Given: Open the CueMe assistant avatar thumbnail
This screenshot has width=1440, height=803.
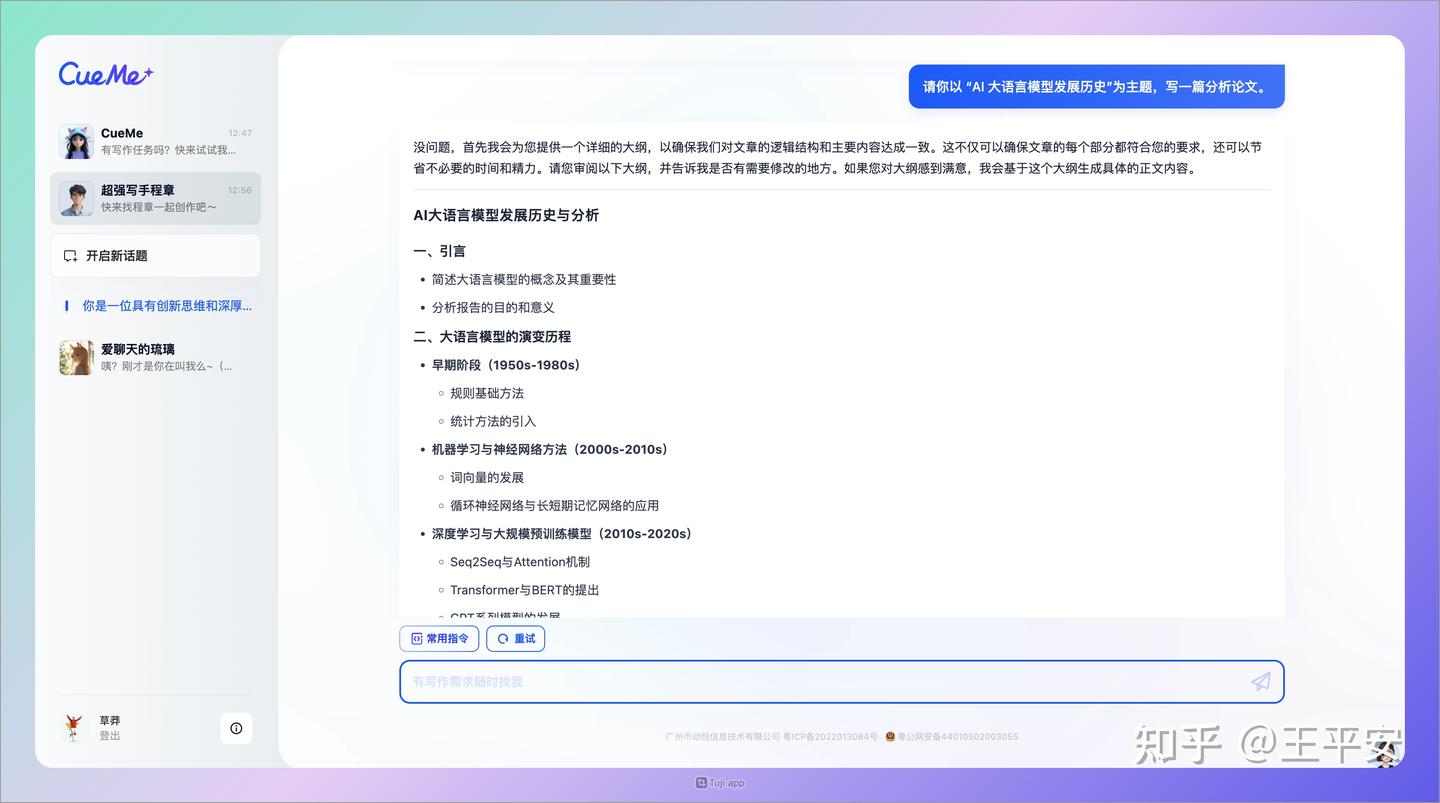Looking at the screenshot, I should pos(76,140).
